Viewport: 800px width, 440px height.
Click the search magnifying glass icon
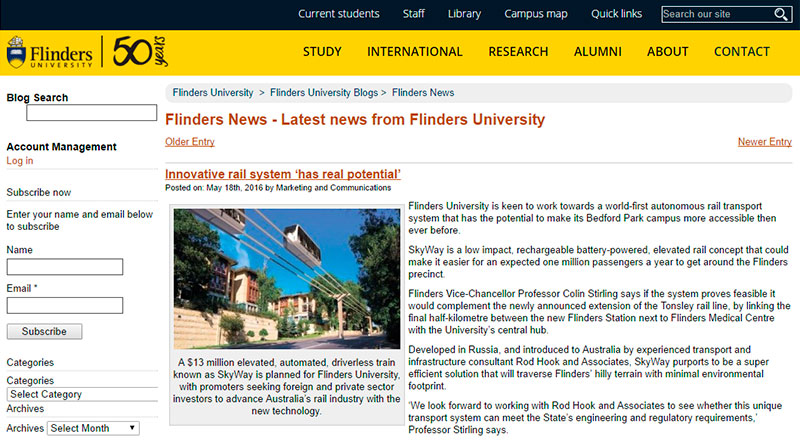click(x=781, y=14)
